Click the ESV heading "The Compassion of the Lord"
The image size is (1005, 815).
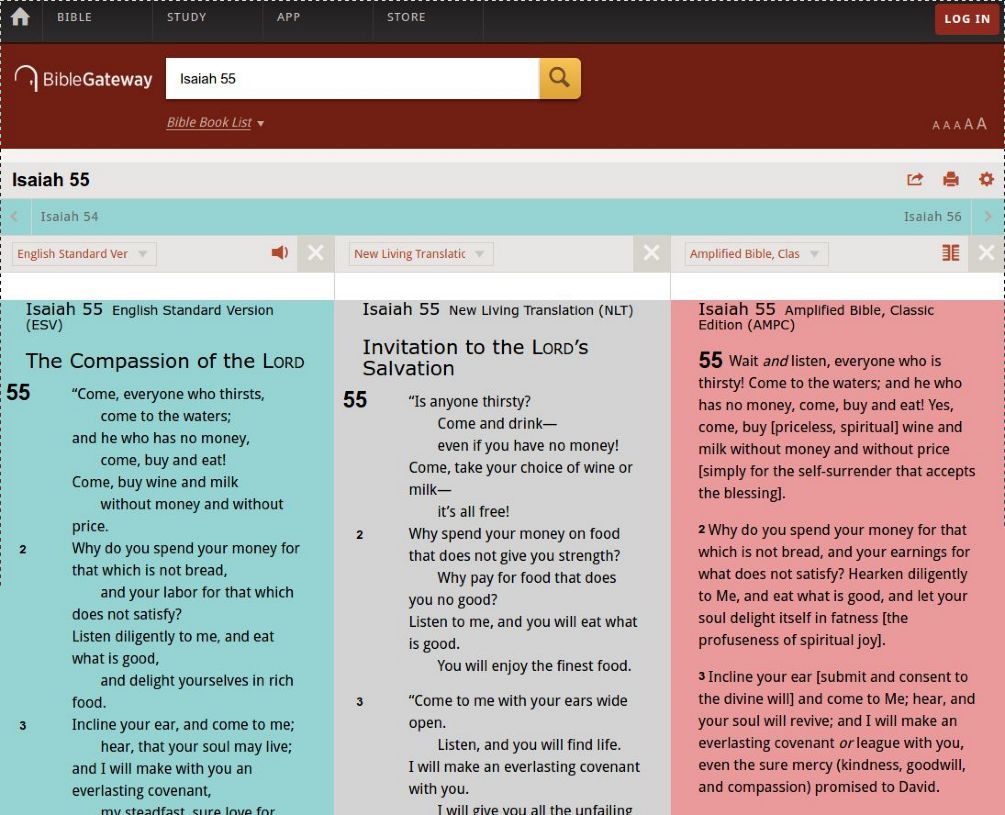pyautogui.click(x=165, y=361)
